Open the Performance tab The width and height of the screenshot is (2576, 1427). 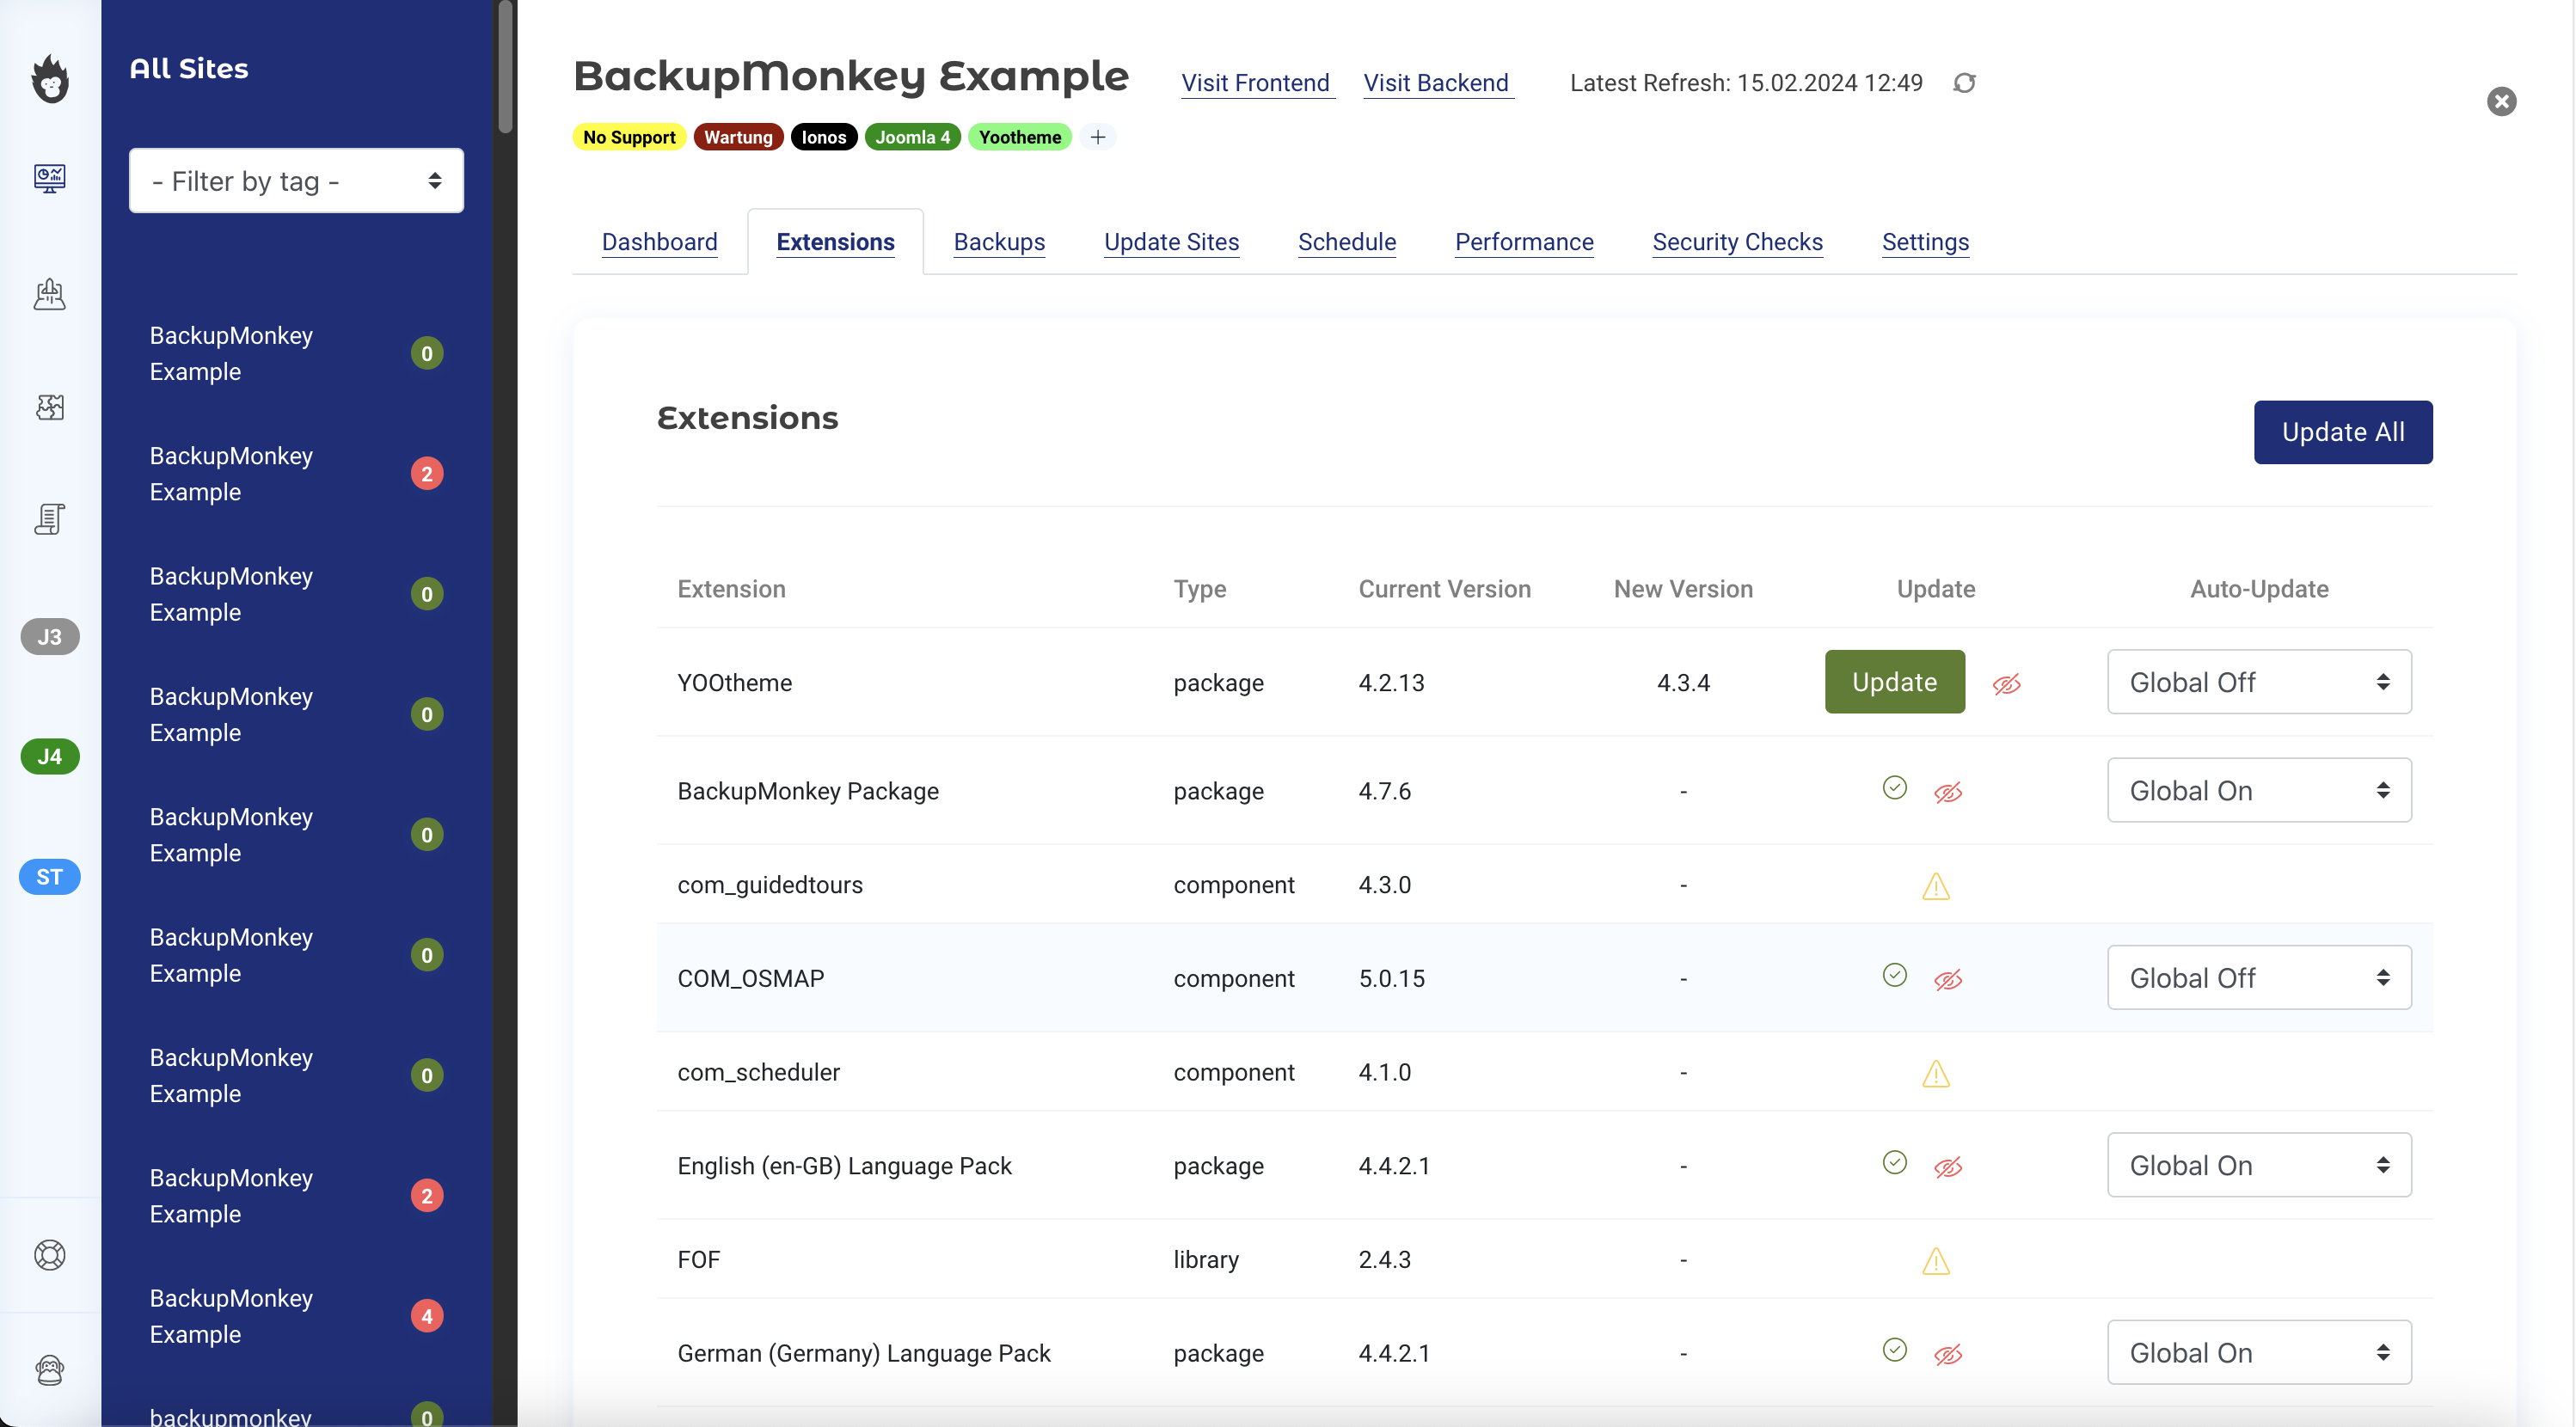(x=1524, y=242)
